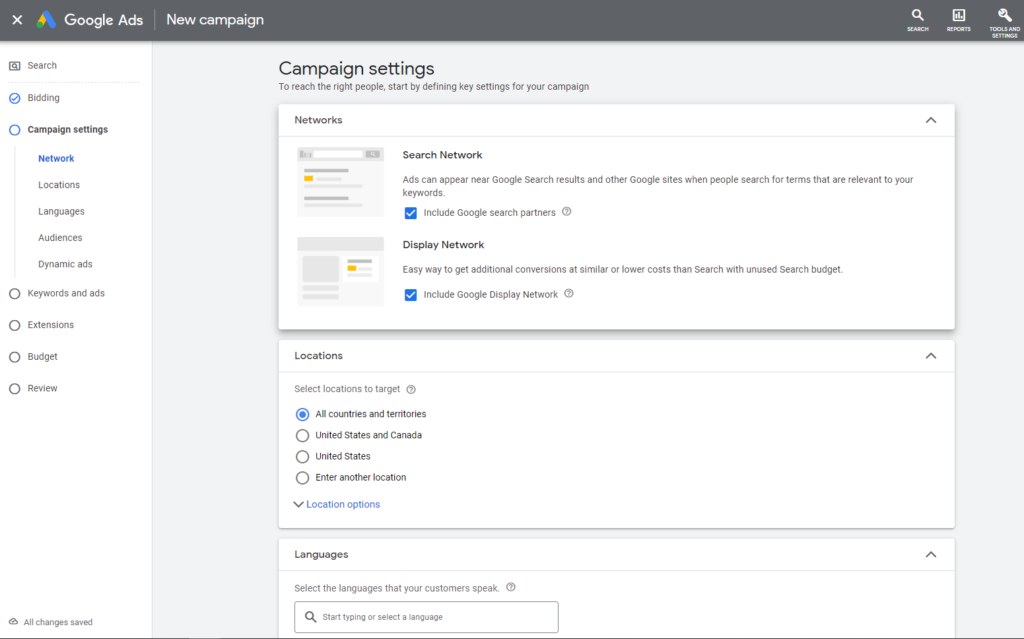Uncheck Include Google search partners
1024x639 pixels.
pos(411,213)
